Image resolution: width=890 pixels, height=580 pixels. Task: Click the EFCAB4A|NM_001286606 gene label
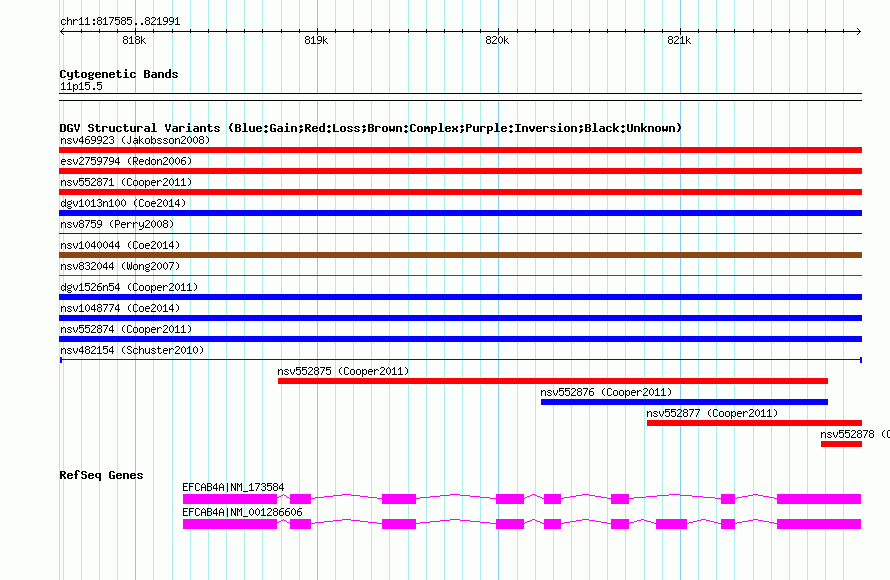click(242, 512)
